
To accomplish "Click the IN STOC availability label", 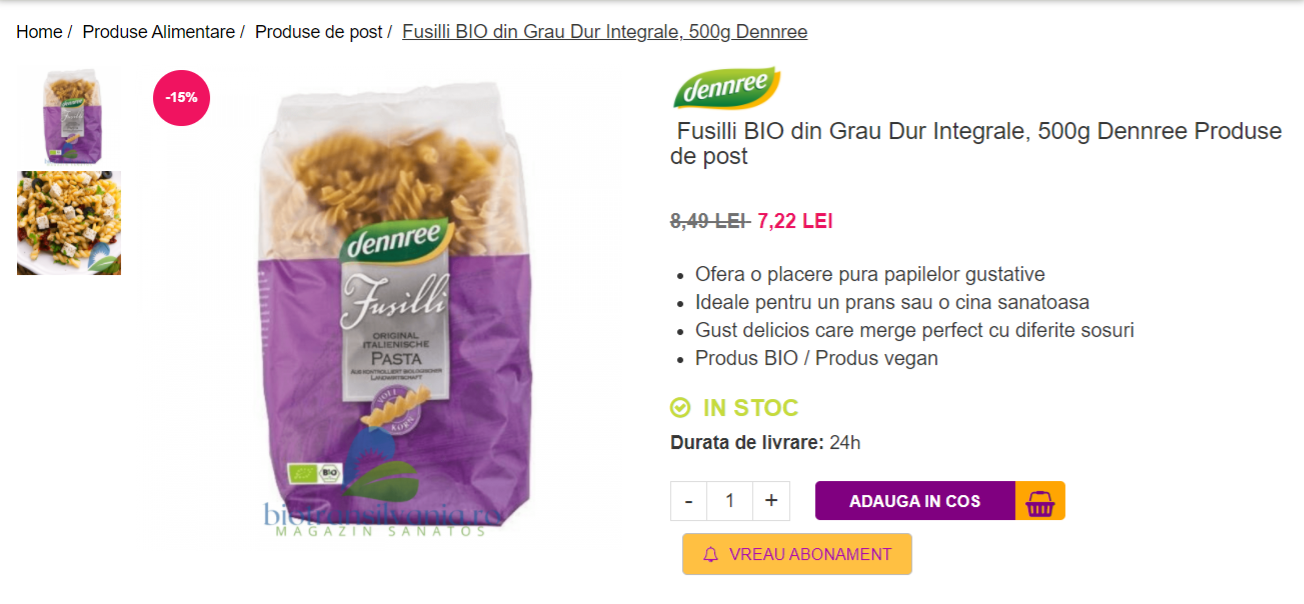I will tap(751, 408).
